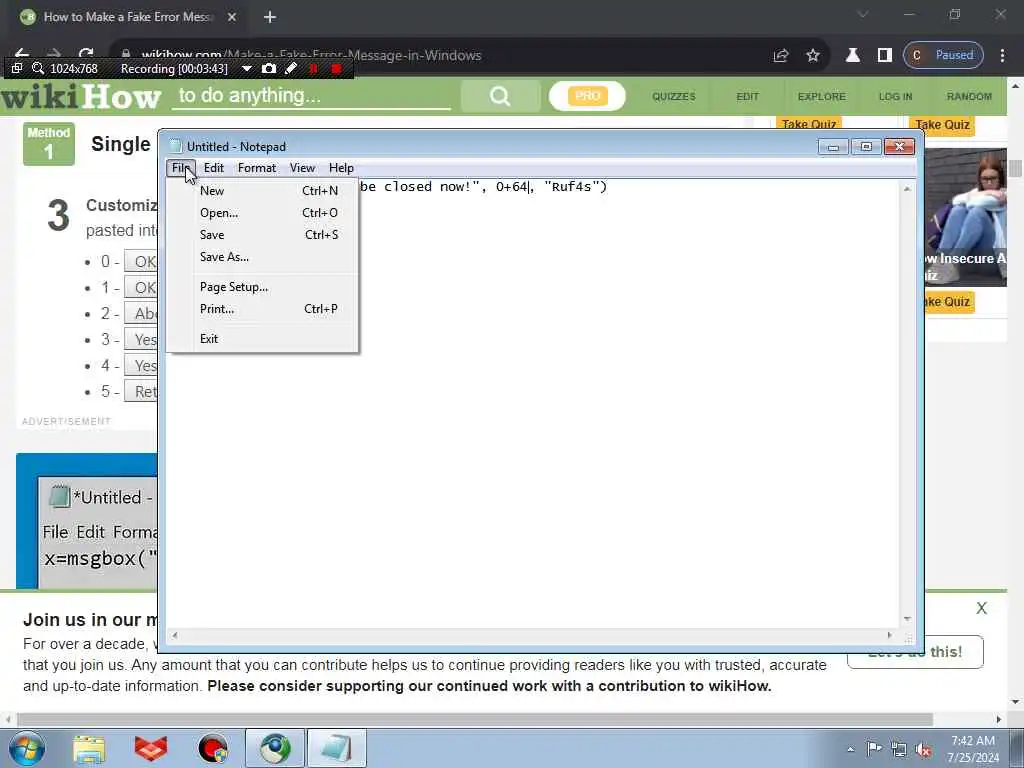Viewport: 1024px width, 768px height.
Task: Click the Chrome share page icon
Action: (780, 56)
